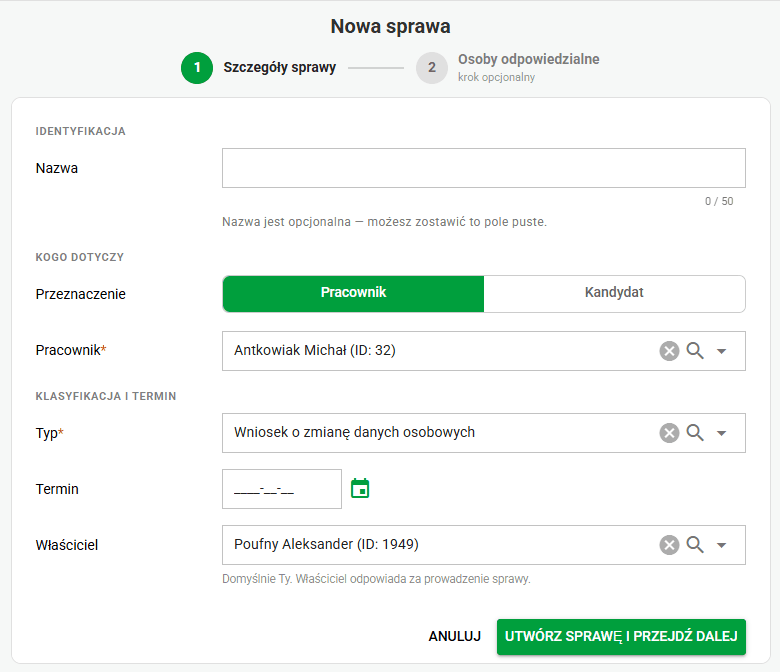The width and height of the screenshot is (780, 672).
Task: Click the Antkowiak Michał employee value
Action: 315,351
